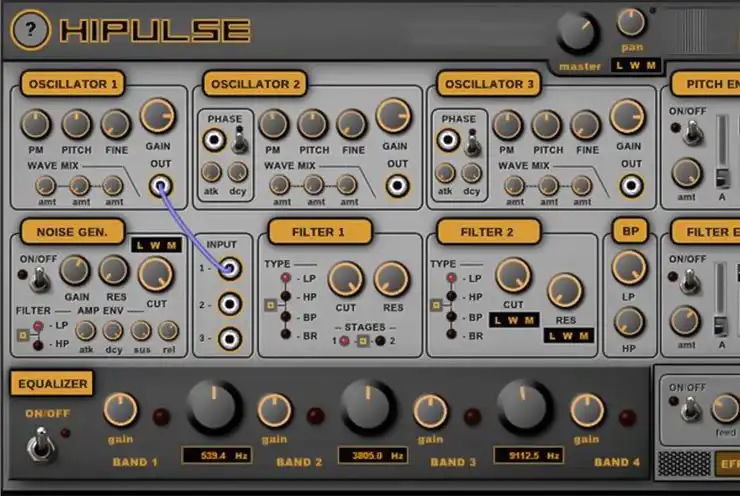Click filter INPUT jack 2
The image size is (740, 496).
(230, 304)
